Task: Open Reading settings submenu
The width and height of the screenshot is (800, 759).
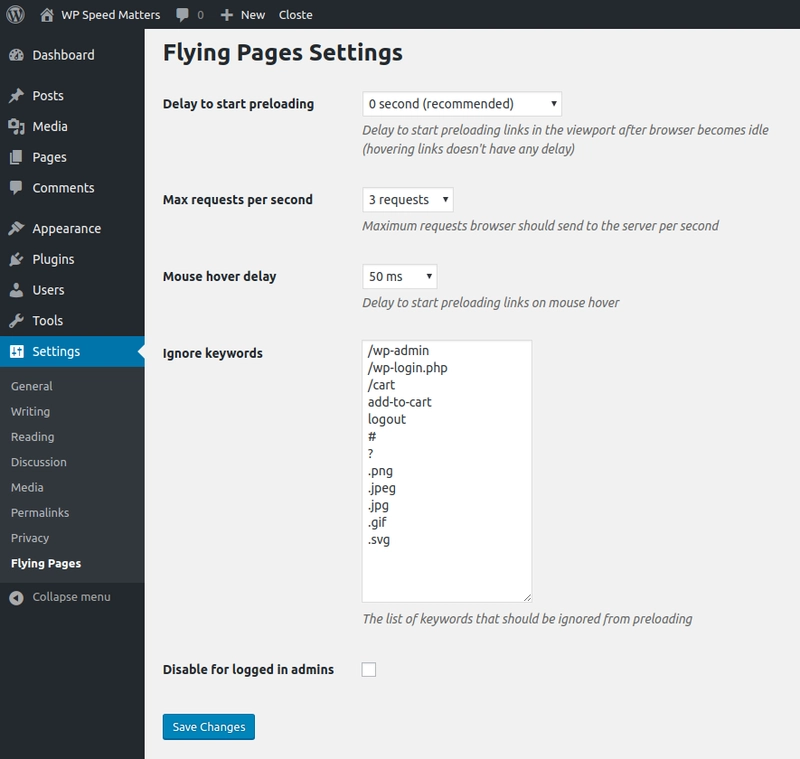Action: 33,437
